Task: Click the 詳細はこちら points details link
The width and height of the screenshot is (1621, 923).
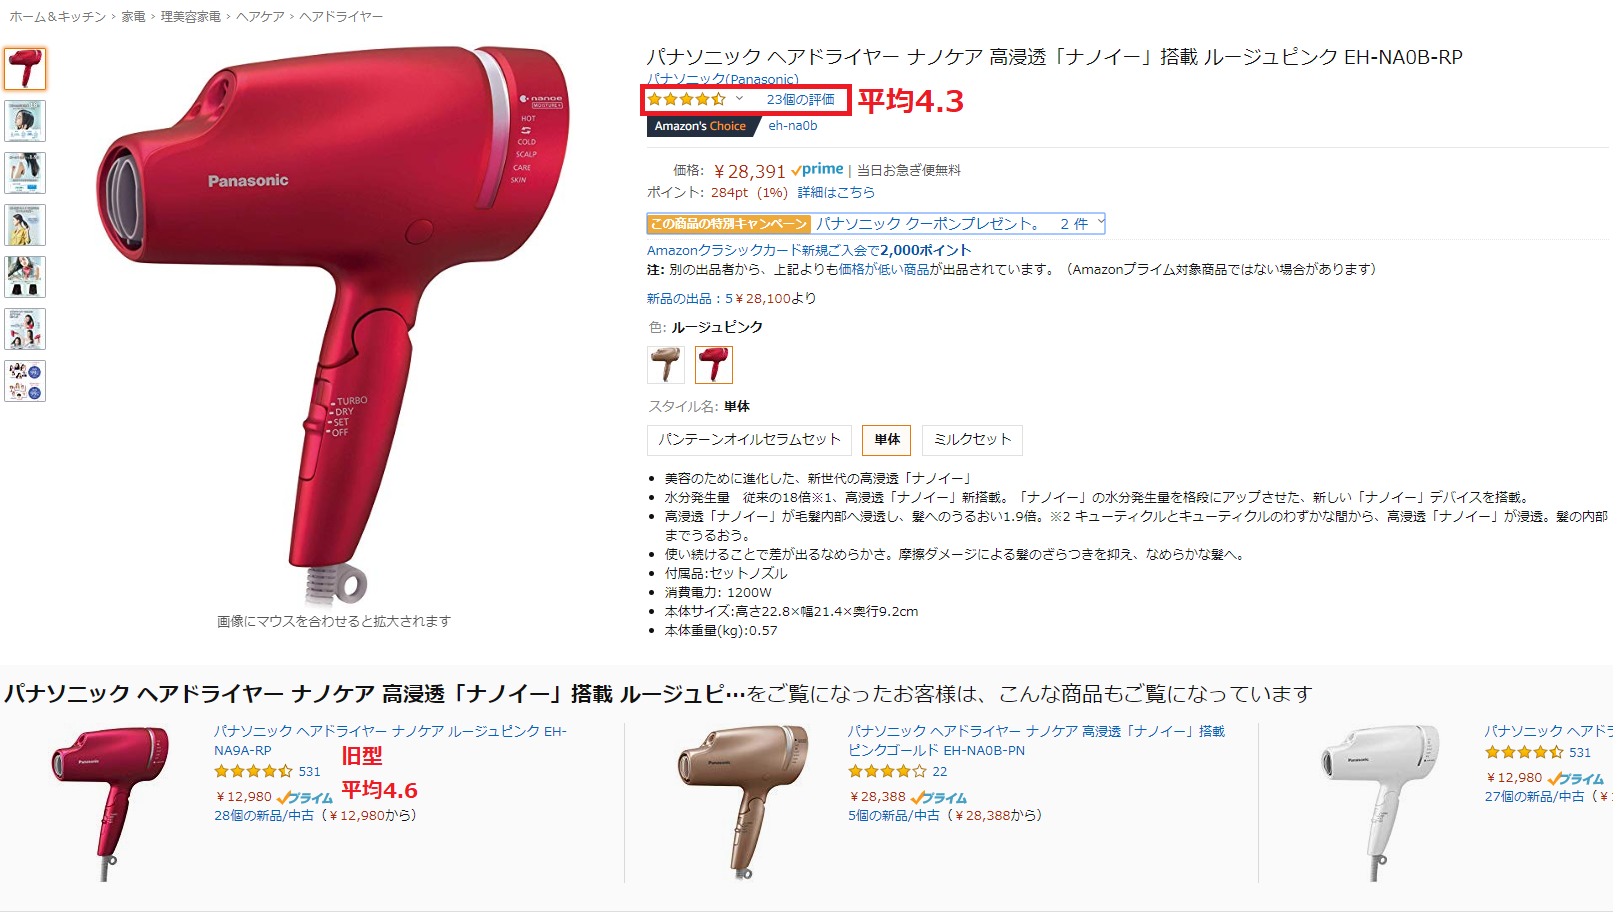Action: tap(836, 192)
